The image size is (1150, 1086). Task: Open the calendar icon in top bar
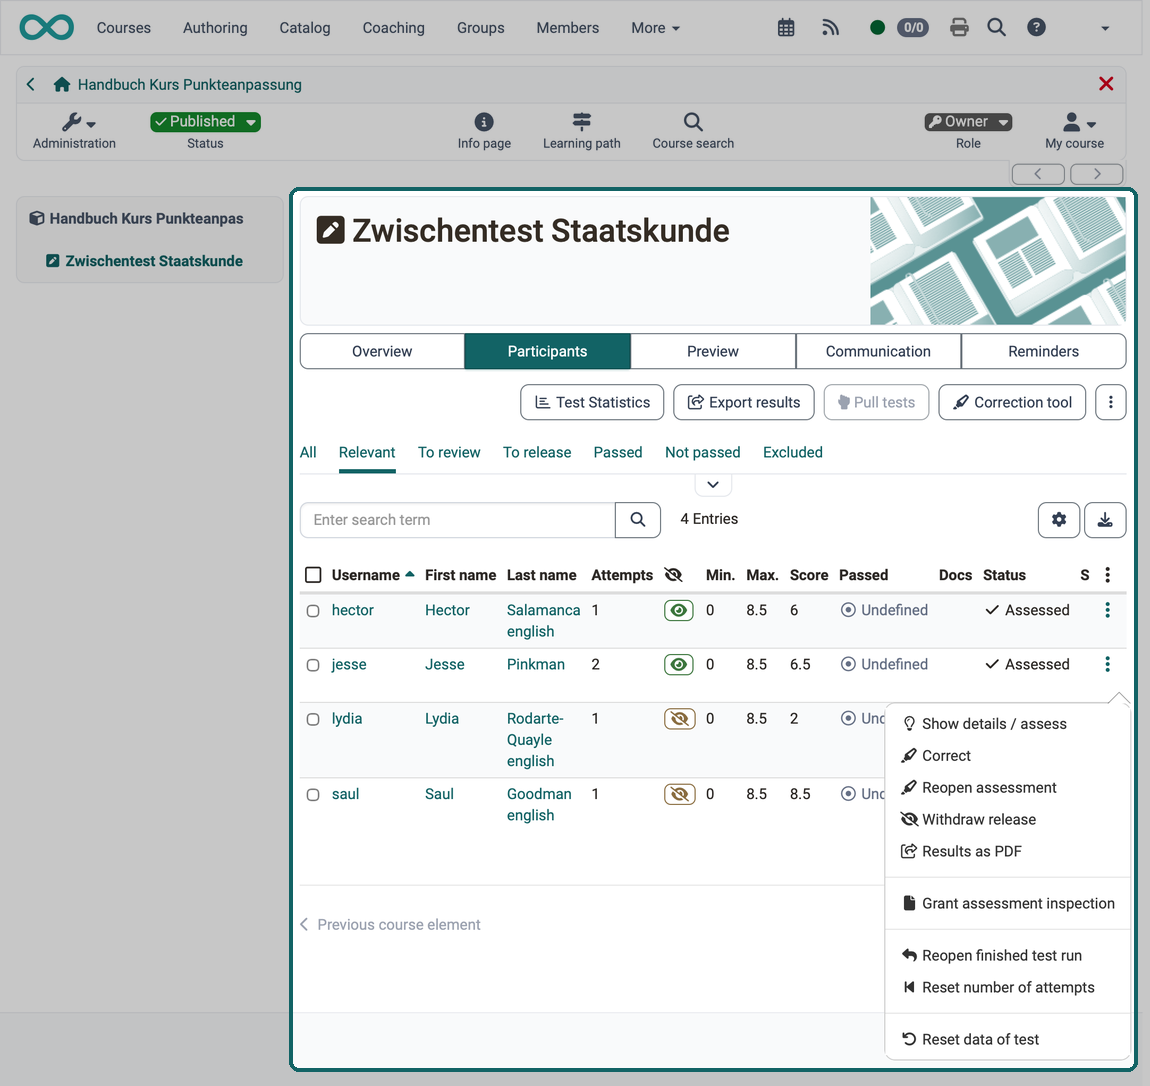(785, 28)
